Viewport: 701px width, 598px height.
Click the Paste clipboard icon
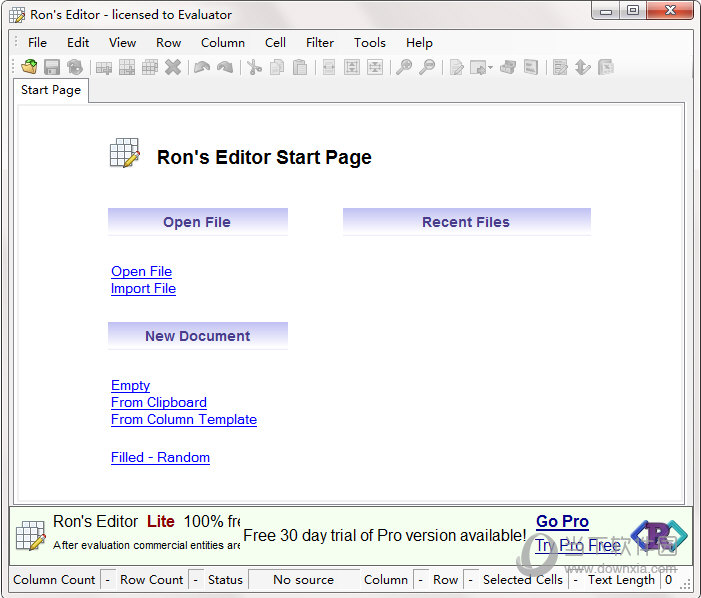click(300, 67)
